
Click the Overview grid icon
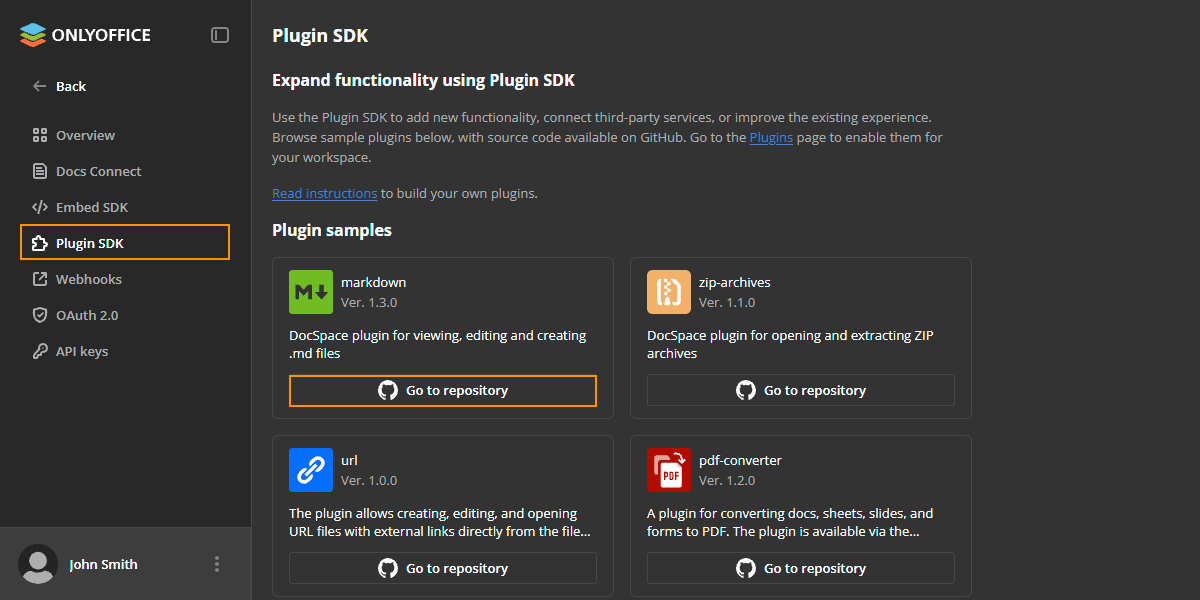pyautogui.click(x=40, y=135)
